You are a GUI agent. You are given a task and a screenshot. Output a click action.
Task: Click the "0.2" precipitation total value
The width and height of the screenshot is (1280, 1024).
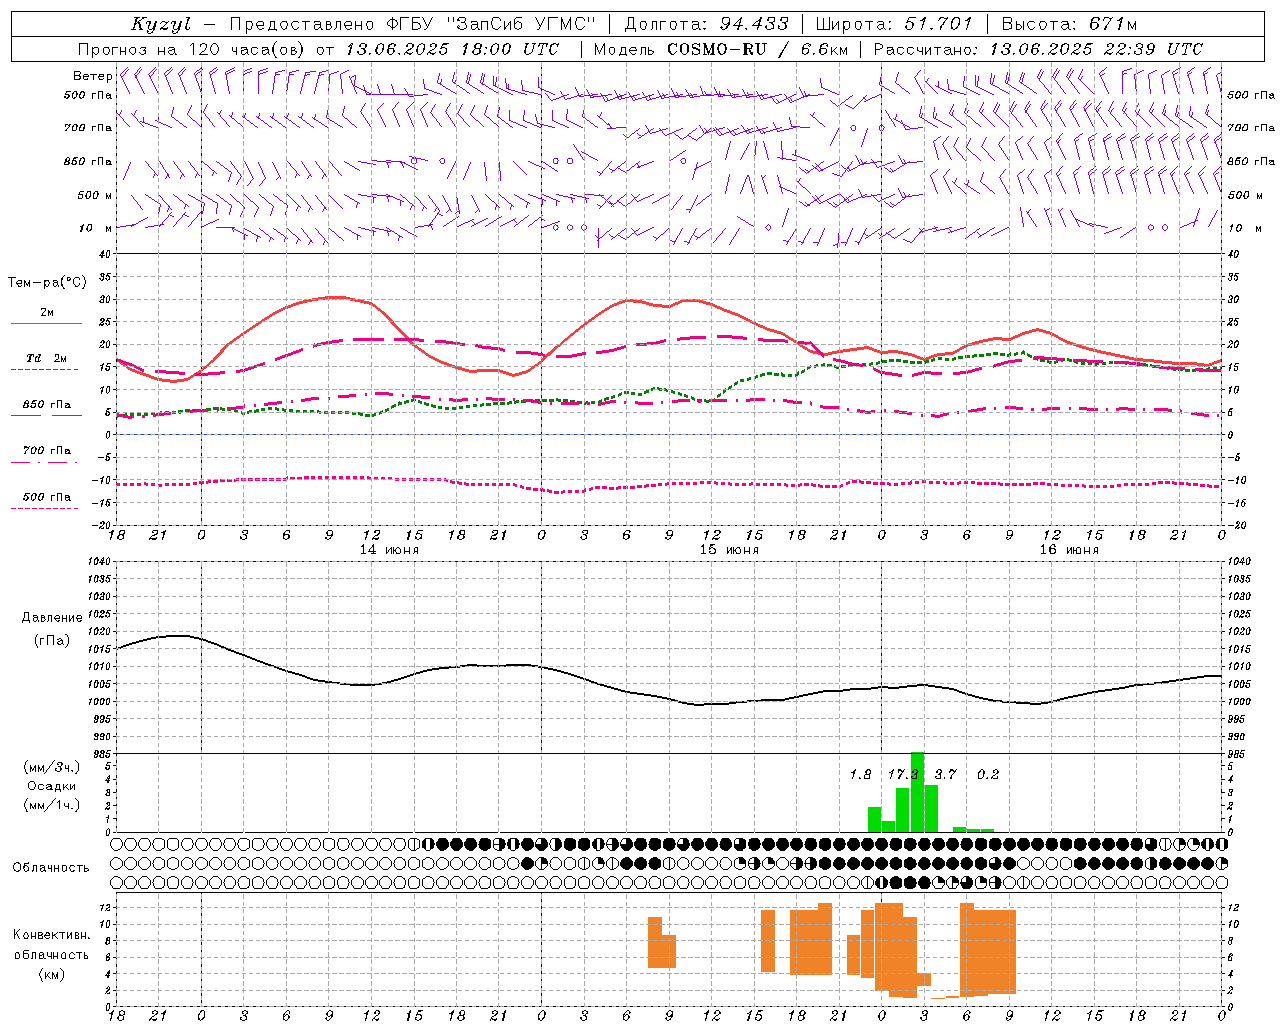point(988,775)
